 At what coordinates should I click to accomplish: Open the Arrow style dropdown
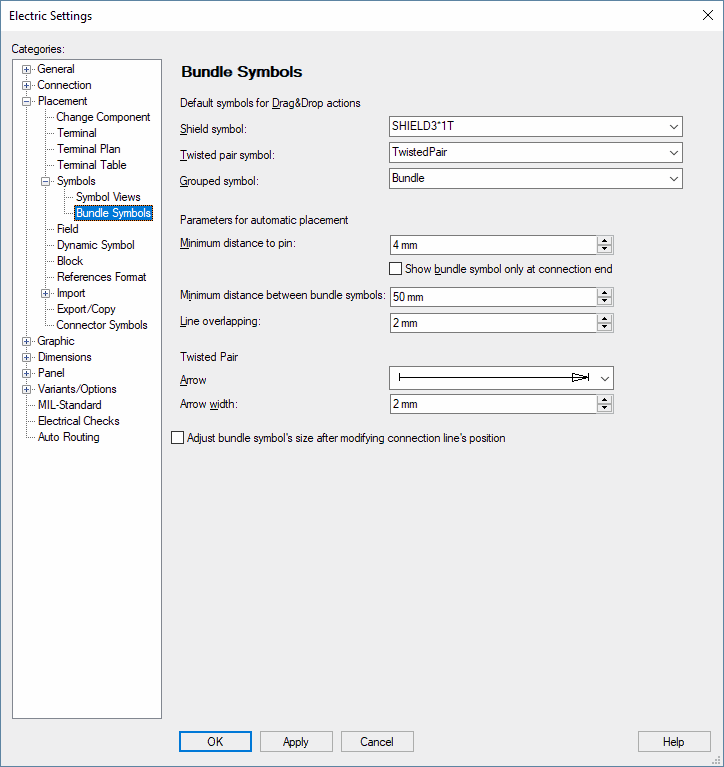pos(604,378)
